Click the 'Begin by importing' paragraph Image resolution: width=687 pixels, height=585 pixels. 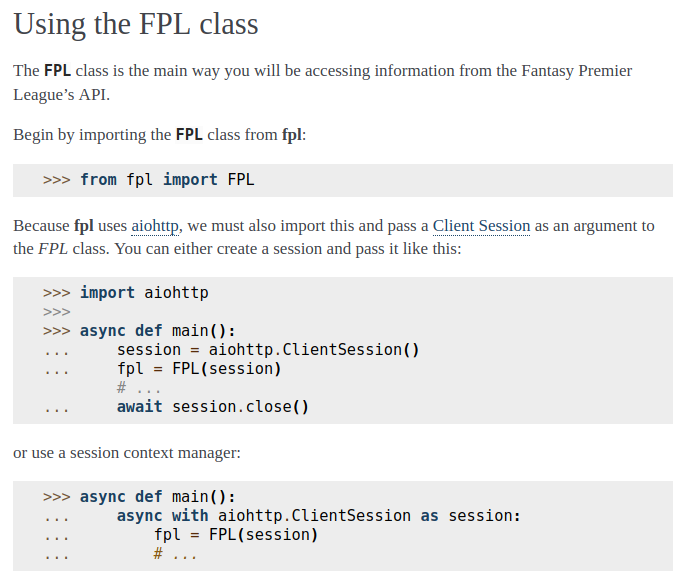pyautogui.click(x=159, y=135)
